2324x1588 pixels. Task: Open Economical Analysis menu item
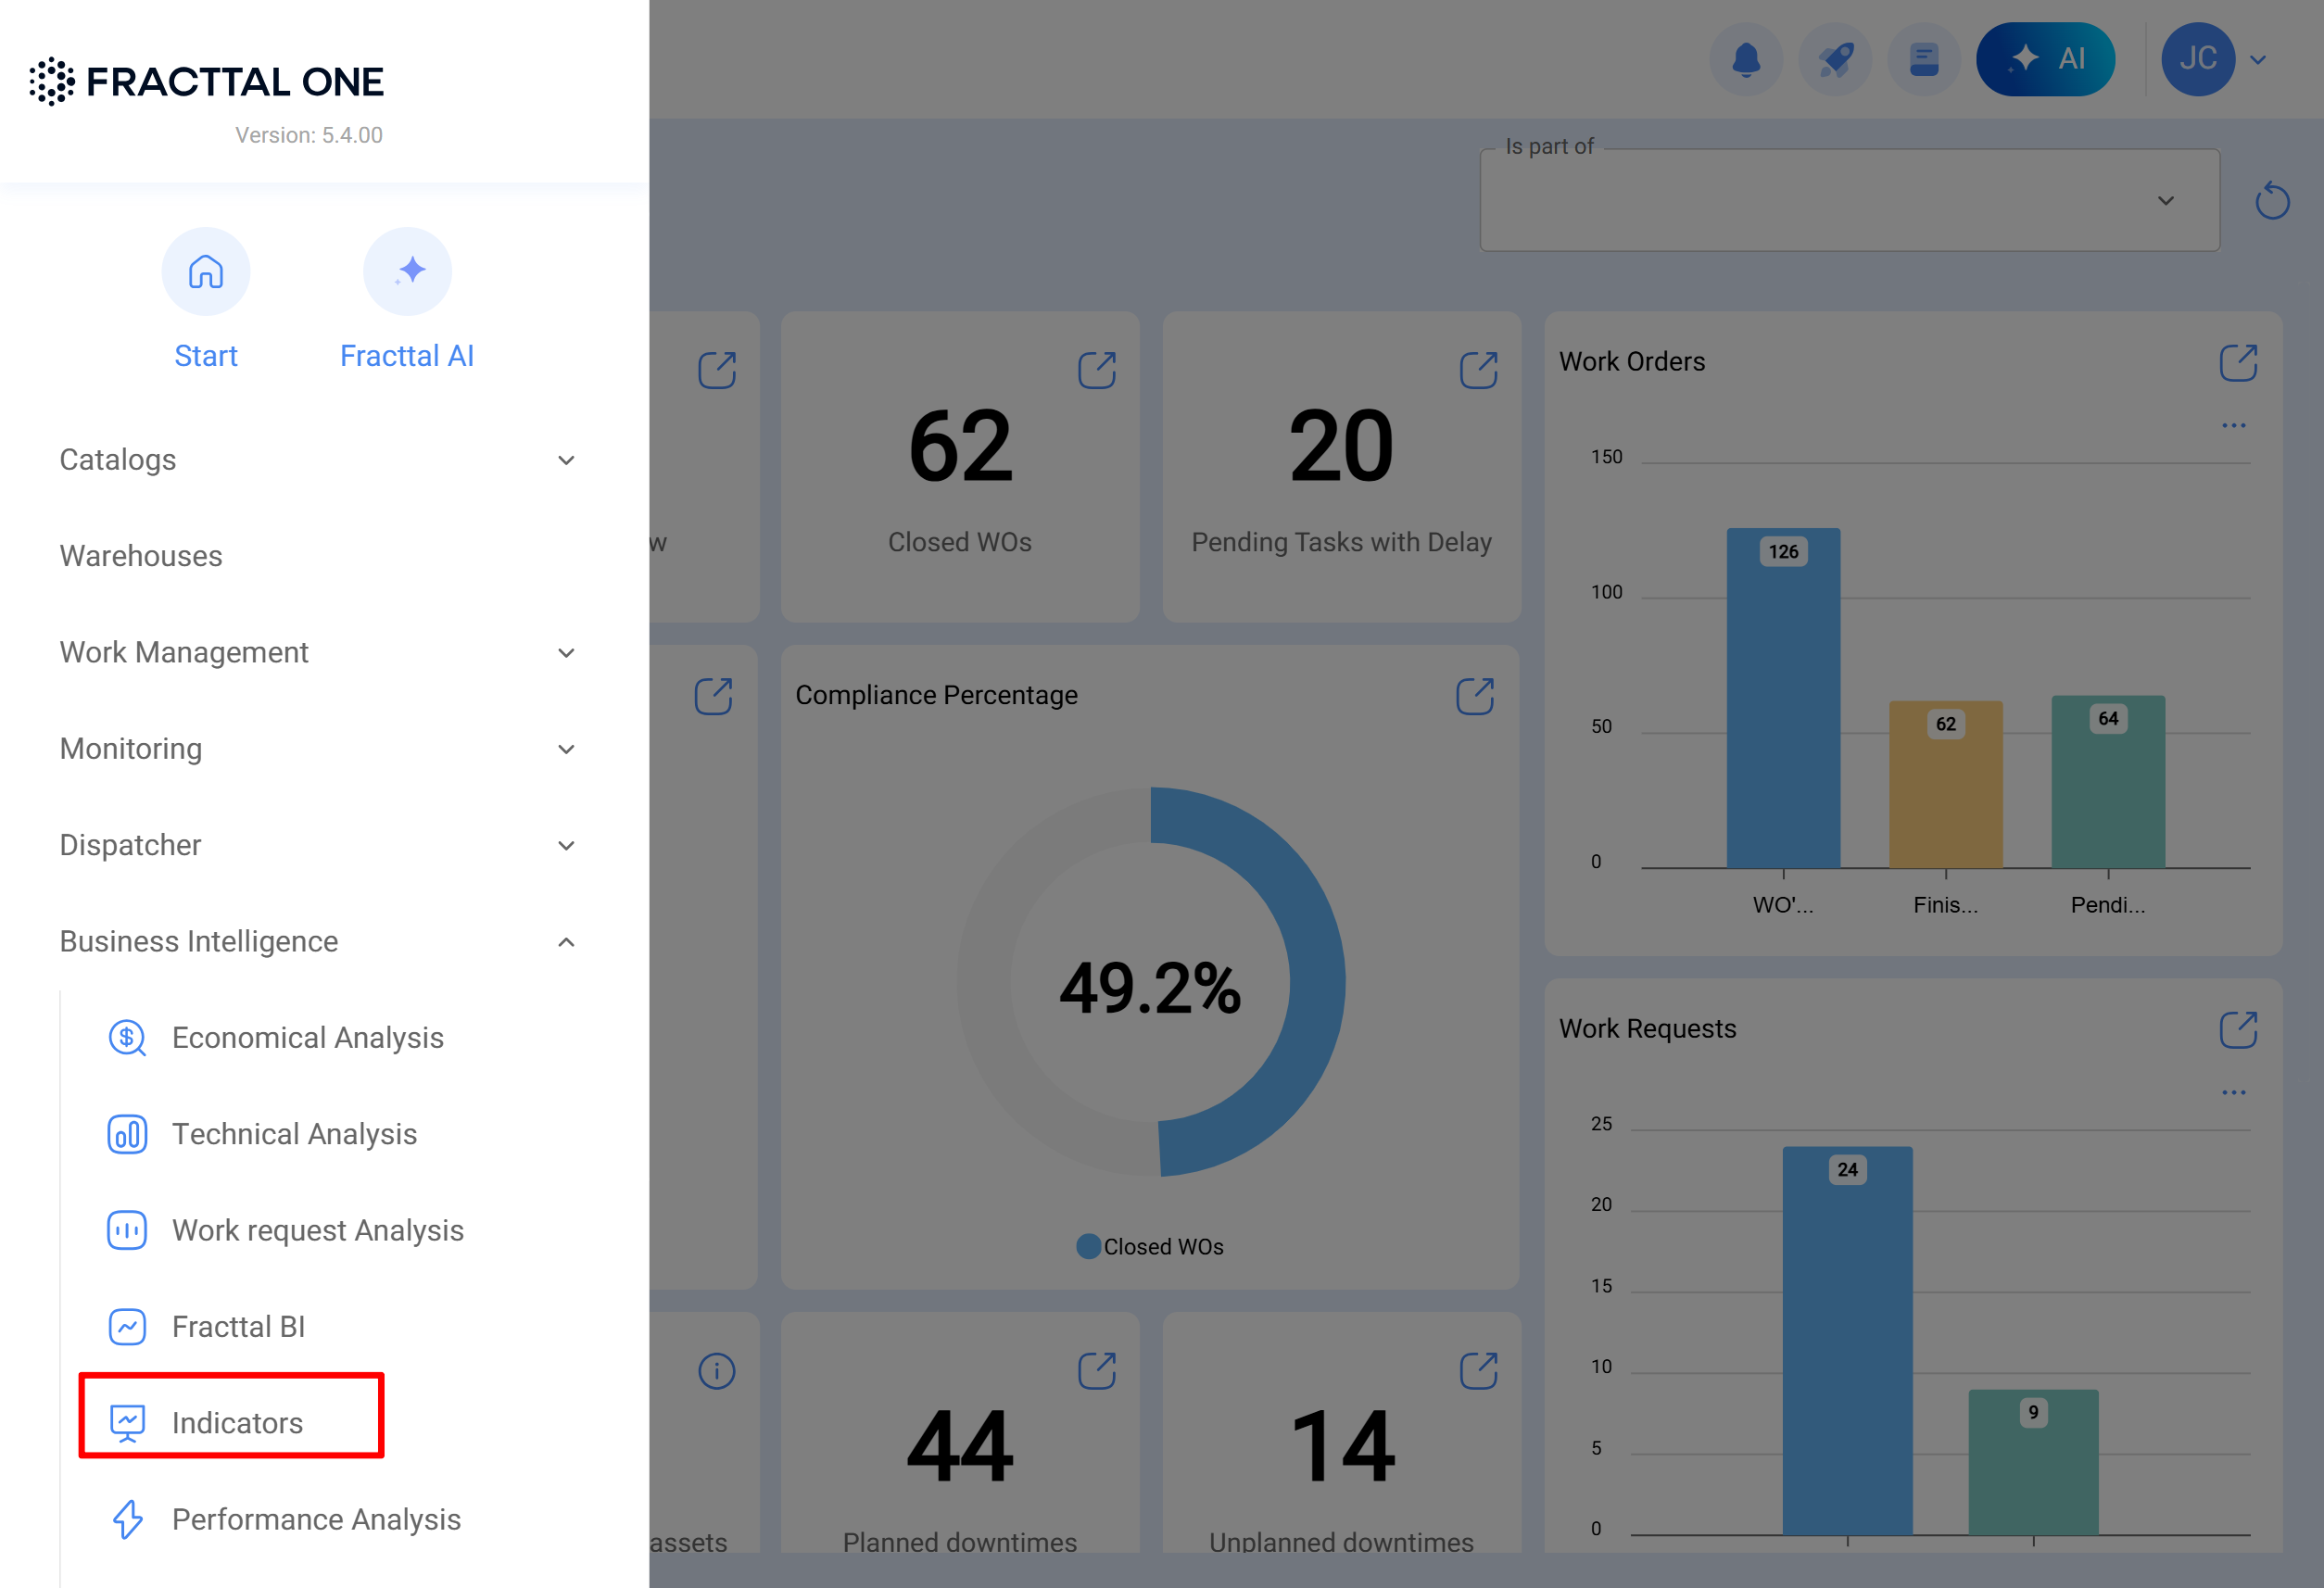point(307,1038)
